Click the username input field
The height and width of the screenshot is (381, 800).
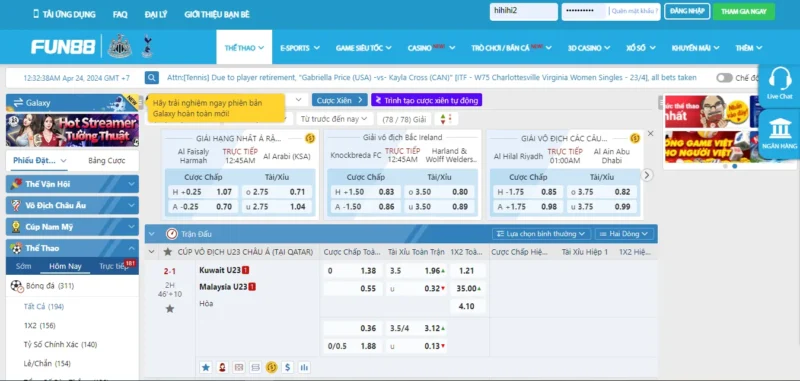click(523, 11)
